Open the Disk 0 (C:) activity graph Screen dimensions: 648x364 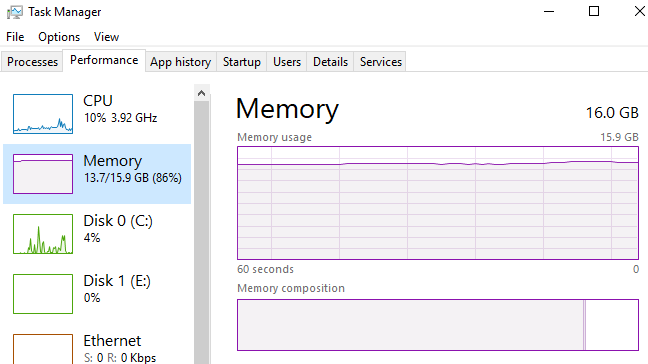pyautogui.click(x=43, y=233)
